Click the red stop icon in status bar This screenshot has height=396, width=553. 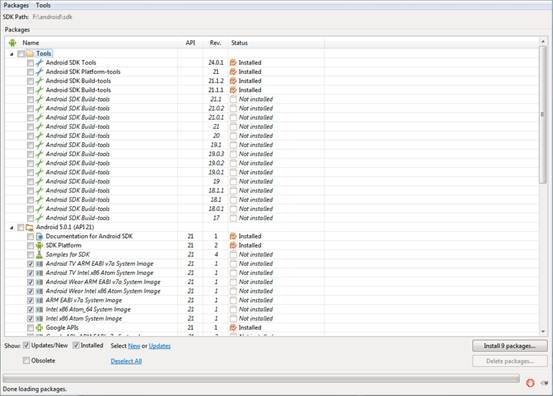[x=530, y=383]
